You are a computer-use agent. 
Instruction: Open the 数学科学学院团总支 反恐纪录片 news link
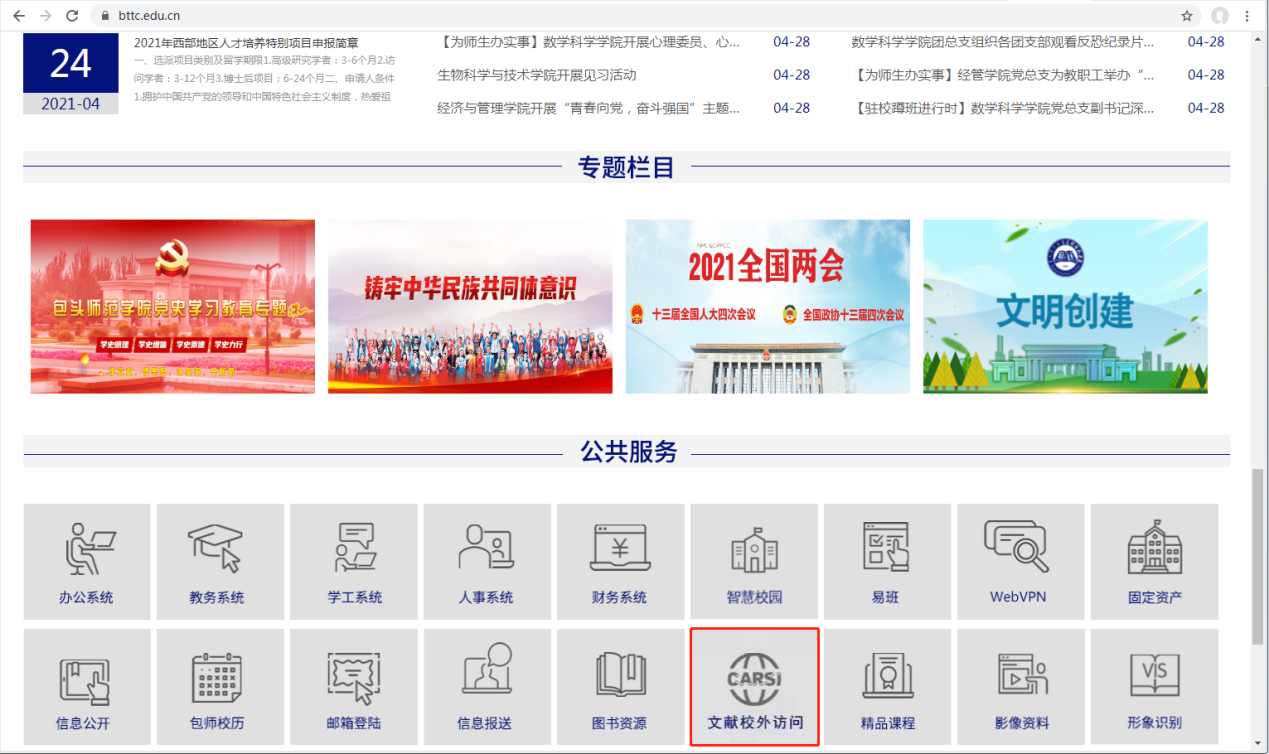tap(1003, 42)
